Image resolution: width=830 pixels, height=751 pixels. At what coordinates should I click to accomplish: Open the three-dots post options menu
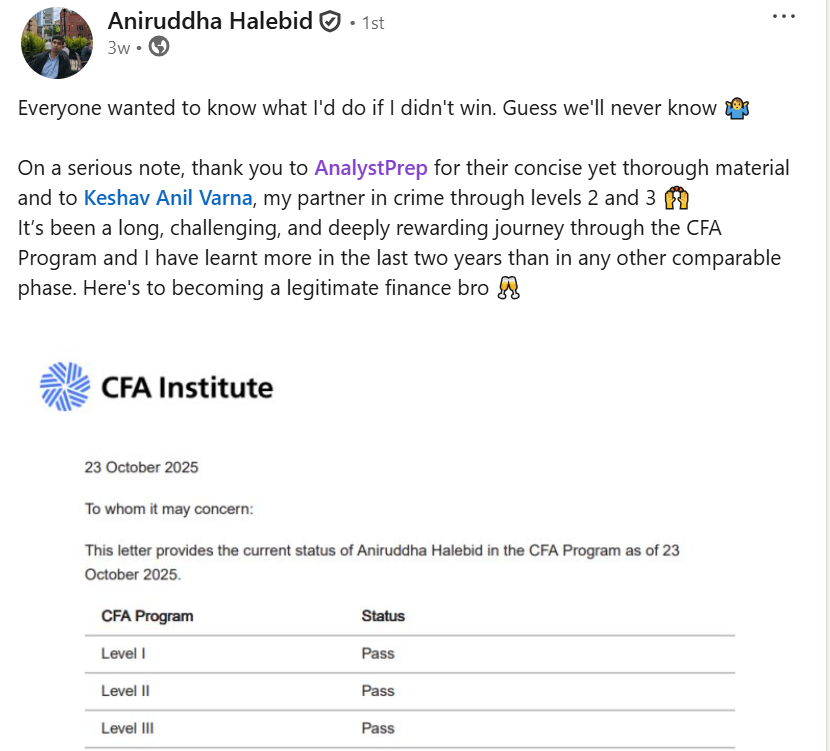(786, 17)
